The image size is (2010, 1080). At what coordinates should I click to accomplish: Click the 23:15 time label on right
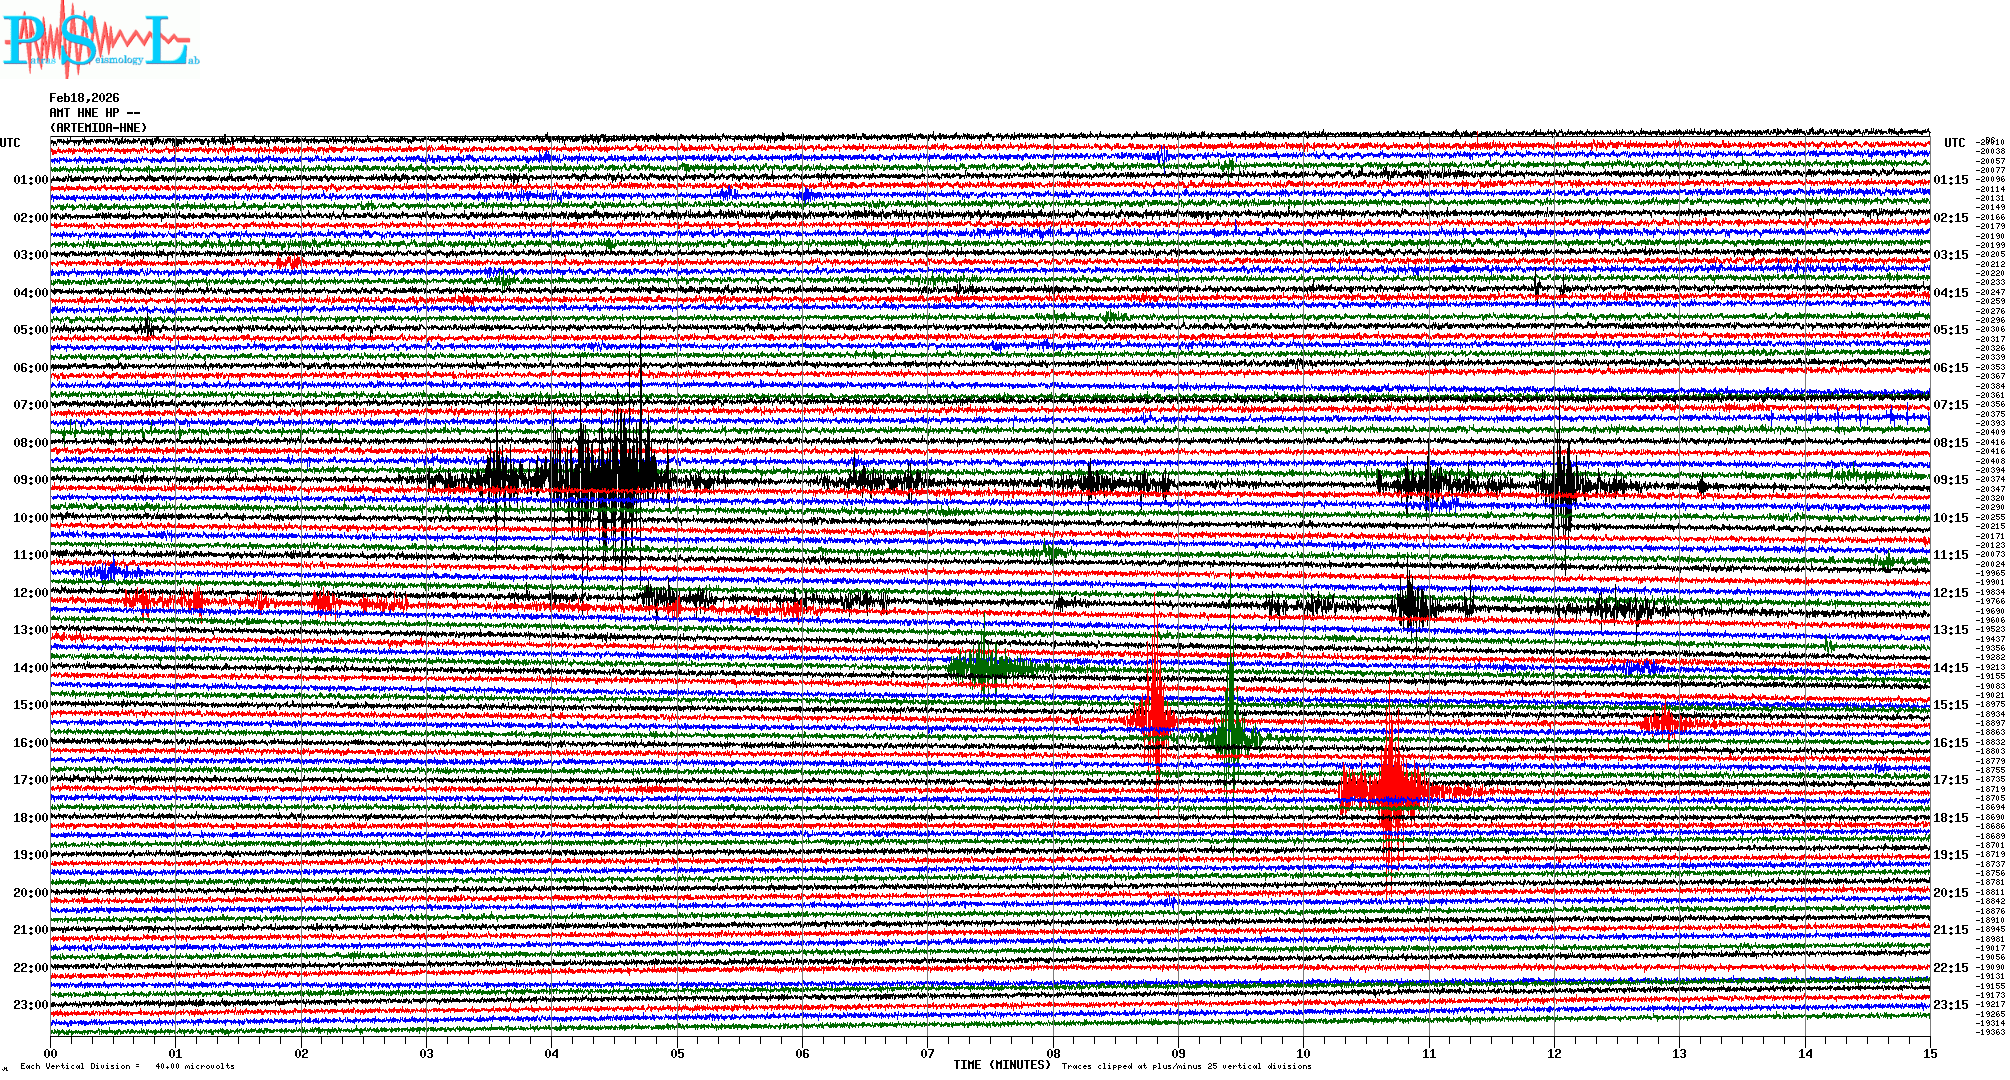(x=1950, y=1005)
